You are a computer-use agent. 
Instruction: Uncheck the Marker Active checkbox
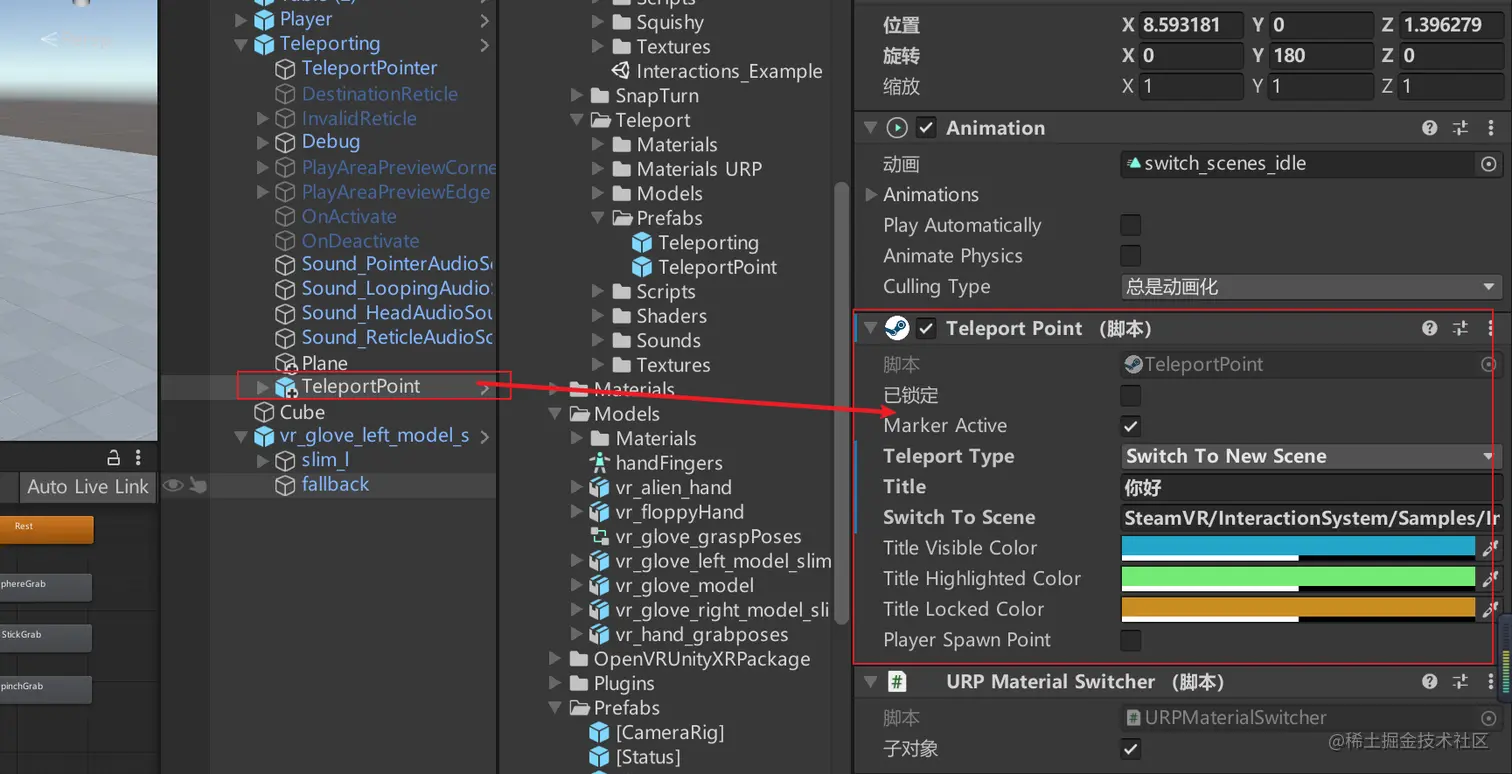tap(1131, 426)
